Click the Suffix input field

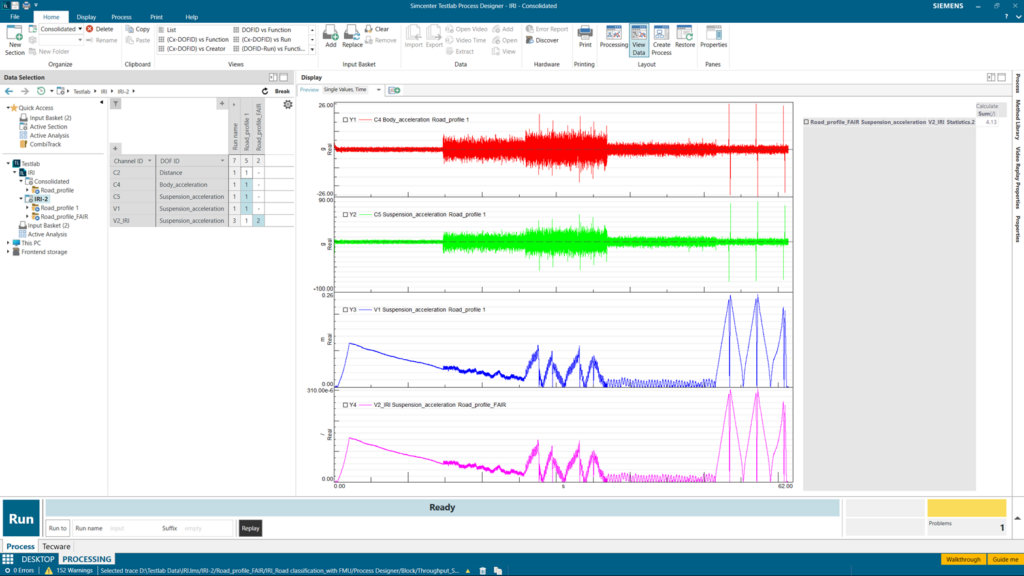pyautogui.click(x=207, y=528)
